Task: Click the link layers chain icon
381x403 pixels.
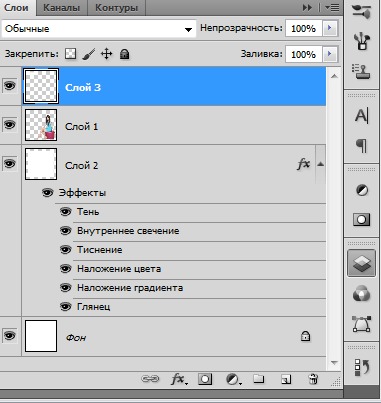Action: tap(150, 379)
